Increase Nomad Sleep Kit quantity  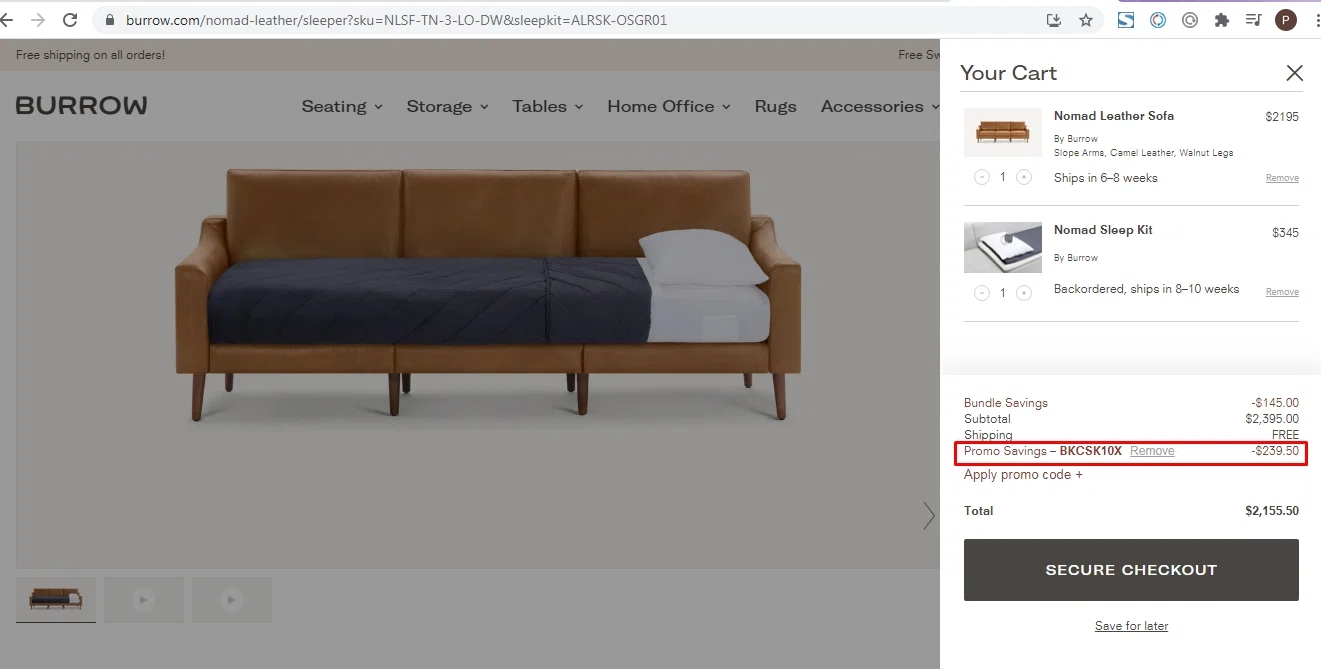[1024, 293]
